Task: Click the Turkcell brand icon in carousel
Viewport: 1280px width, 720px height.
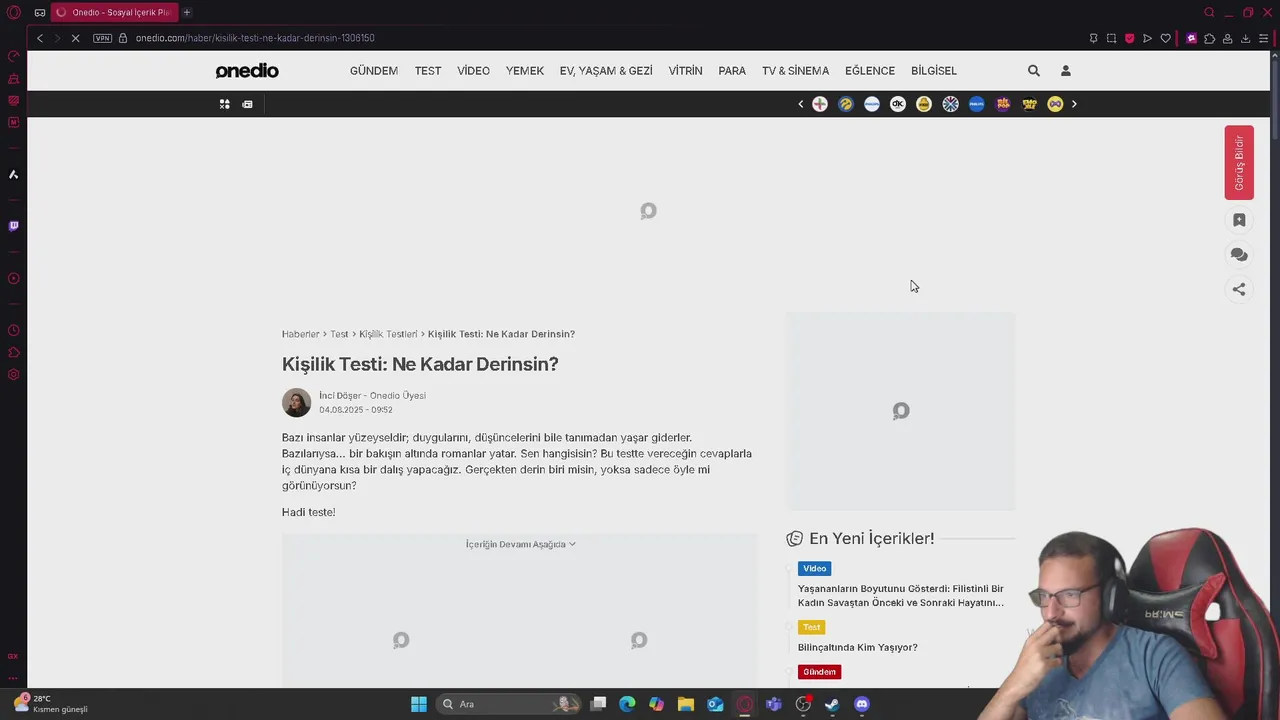Action: coord(846,104)
